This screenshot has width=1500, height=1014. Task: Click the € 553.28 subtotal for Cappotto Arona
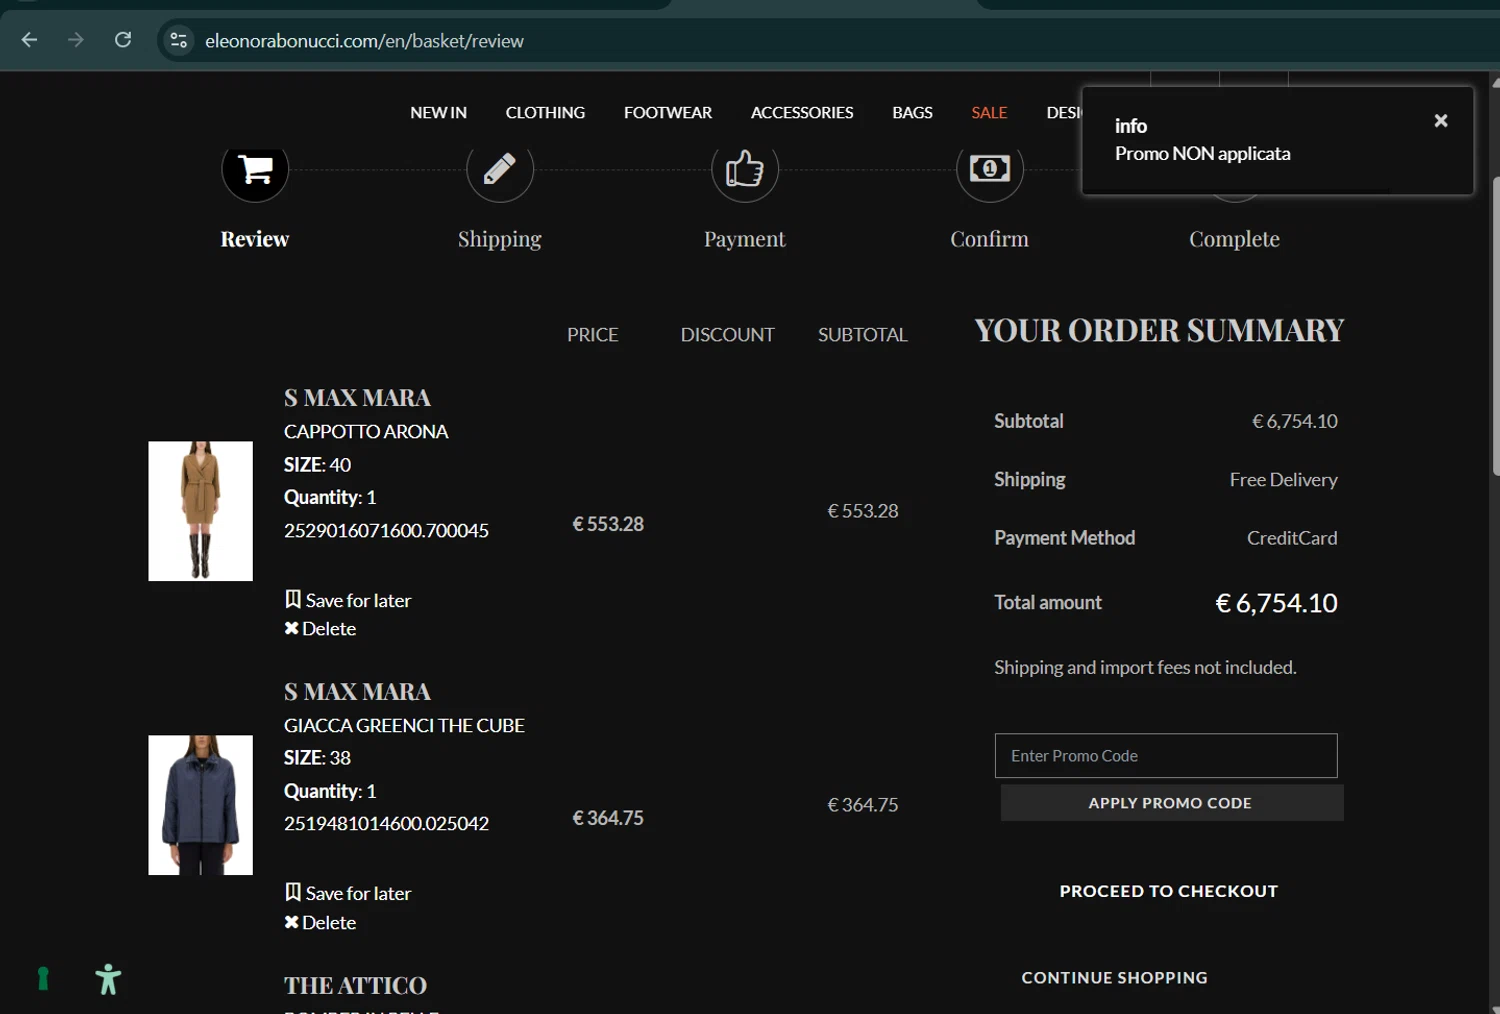click(863, 511)
